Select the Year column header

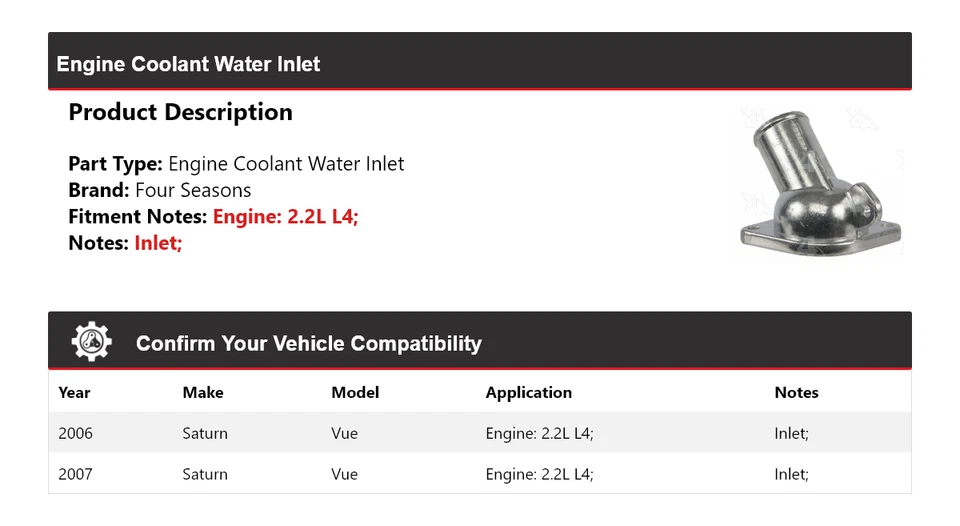[74, 393]
